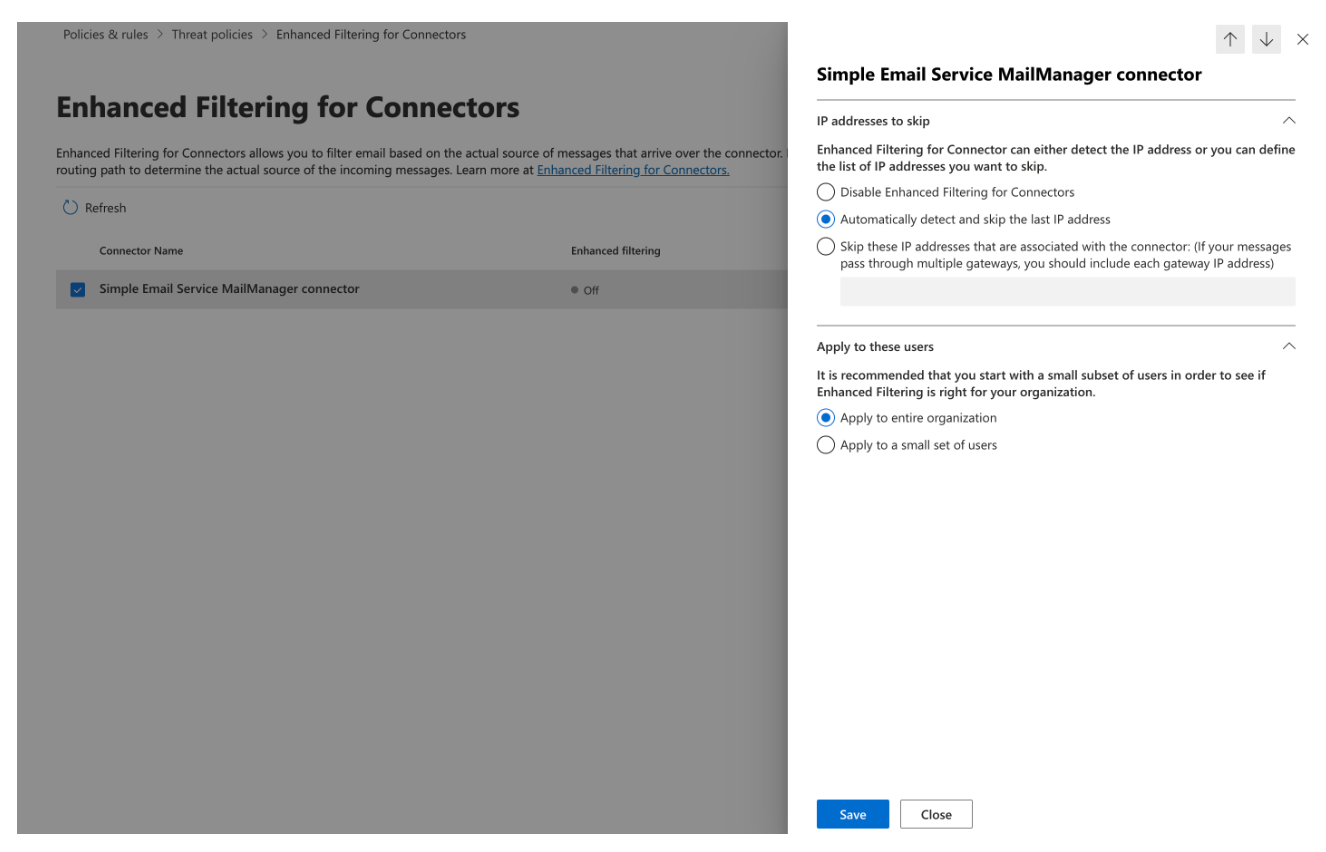
Task: Select Automatically detect and skip the last IP address
Action: (x=826, y=219)
